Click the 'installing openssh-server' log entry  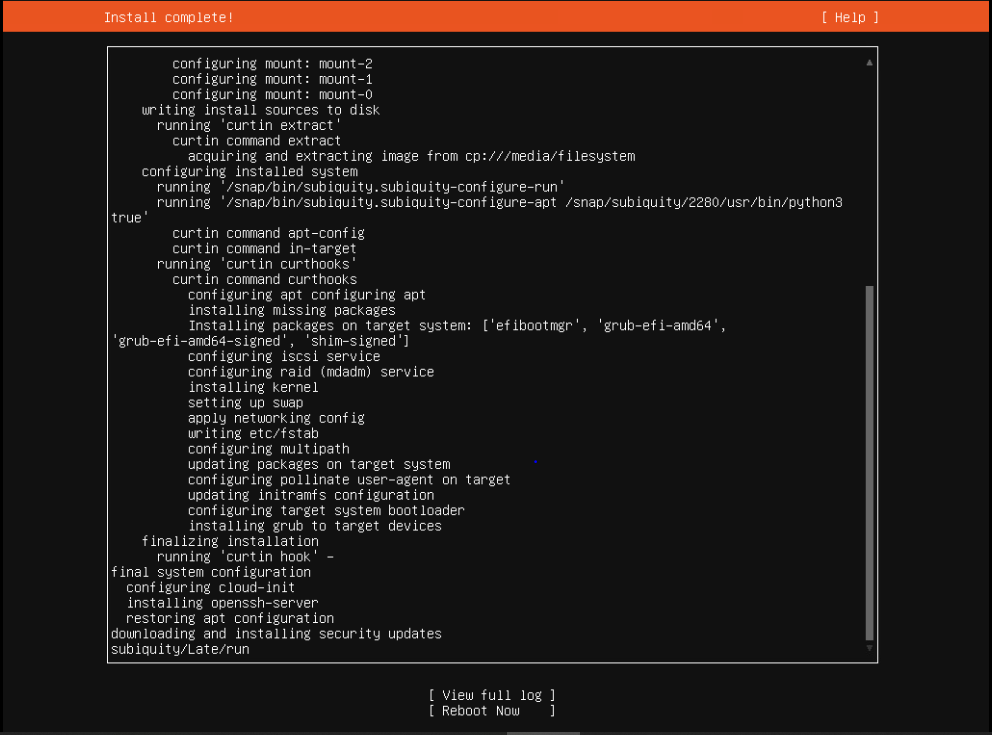pyautogui.click(x=222, y=603)
